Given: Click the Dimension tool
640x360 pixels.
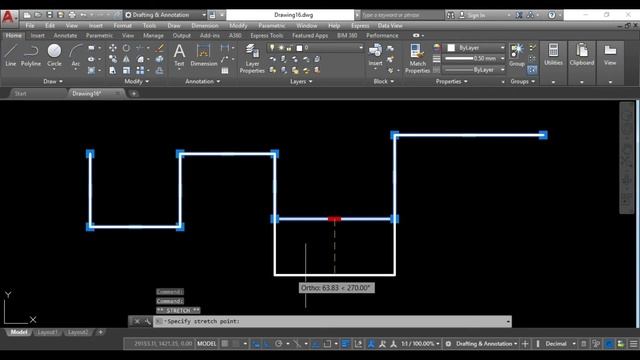Looking at the screenshot, I should 203,55.
